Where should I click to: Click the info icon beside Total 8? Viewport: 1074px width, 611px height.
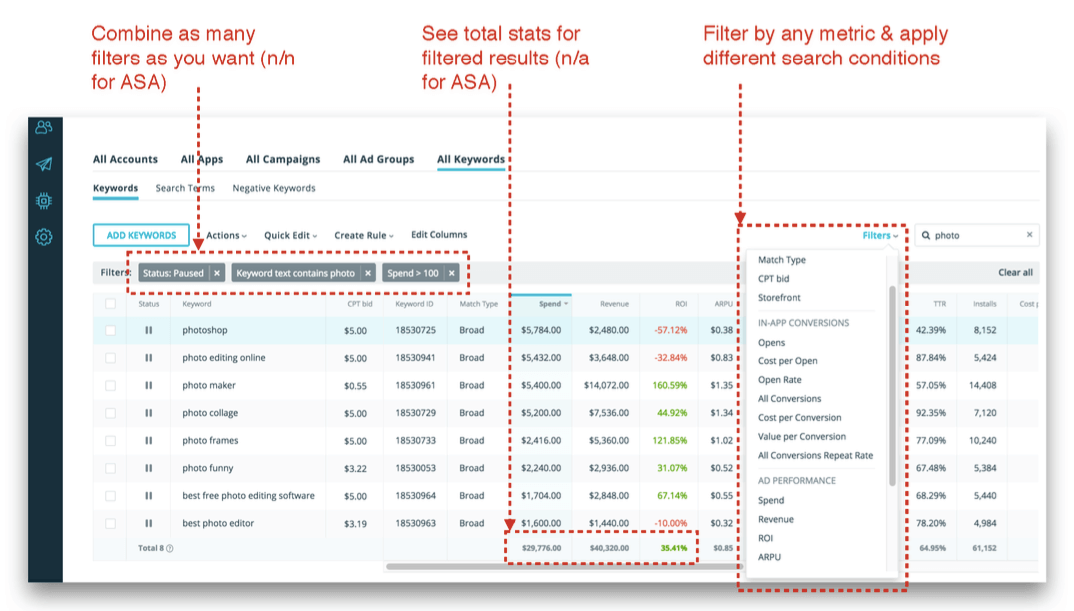(x=170, y=548)
